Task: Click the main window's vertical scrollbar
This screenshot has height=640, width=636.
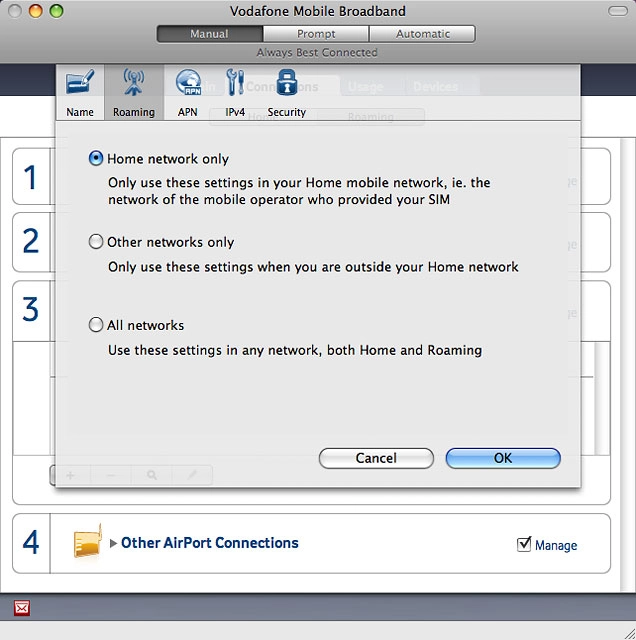Action: (x=628, y=365)
